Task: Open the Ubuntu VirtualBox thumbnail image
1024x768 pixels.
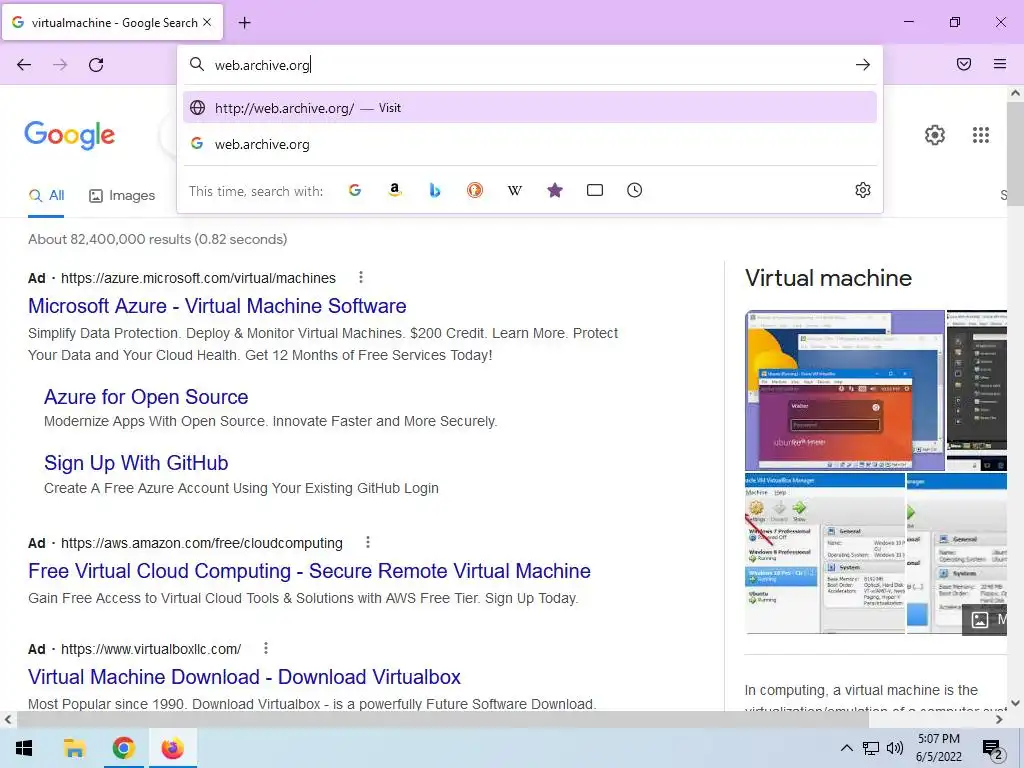Action: click(844, 391)
